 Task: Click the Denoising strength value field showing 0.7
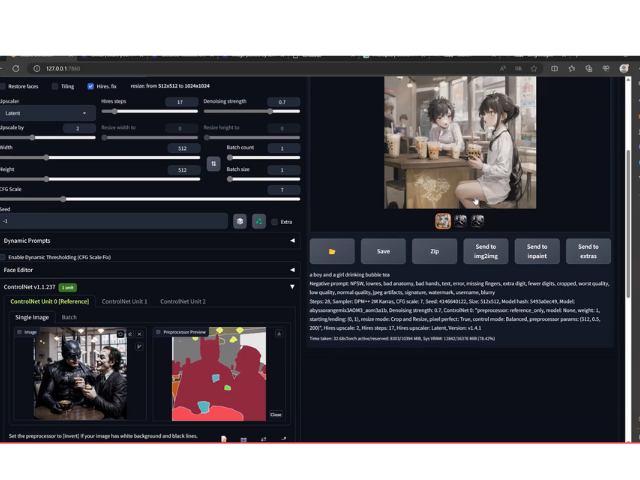[x=284, y=102]
